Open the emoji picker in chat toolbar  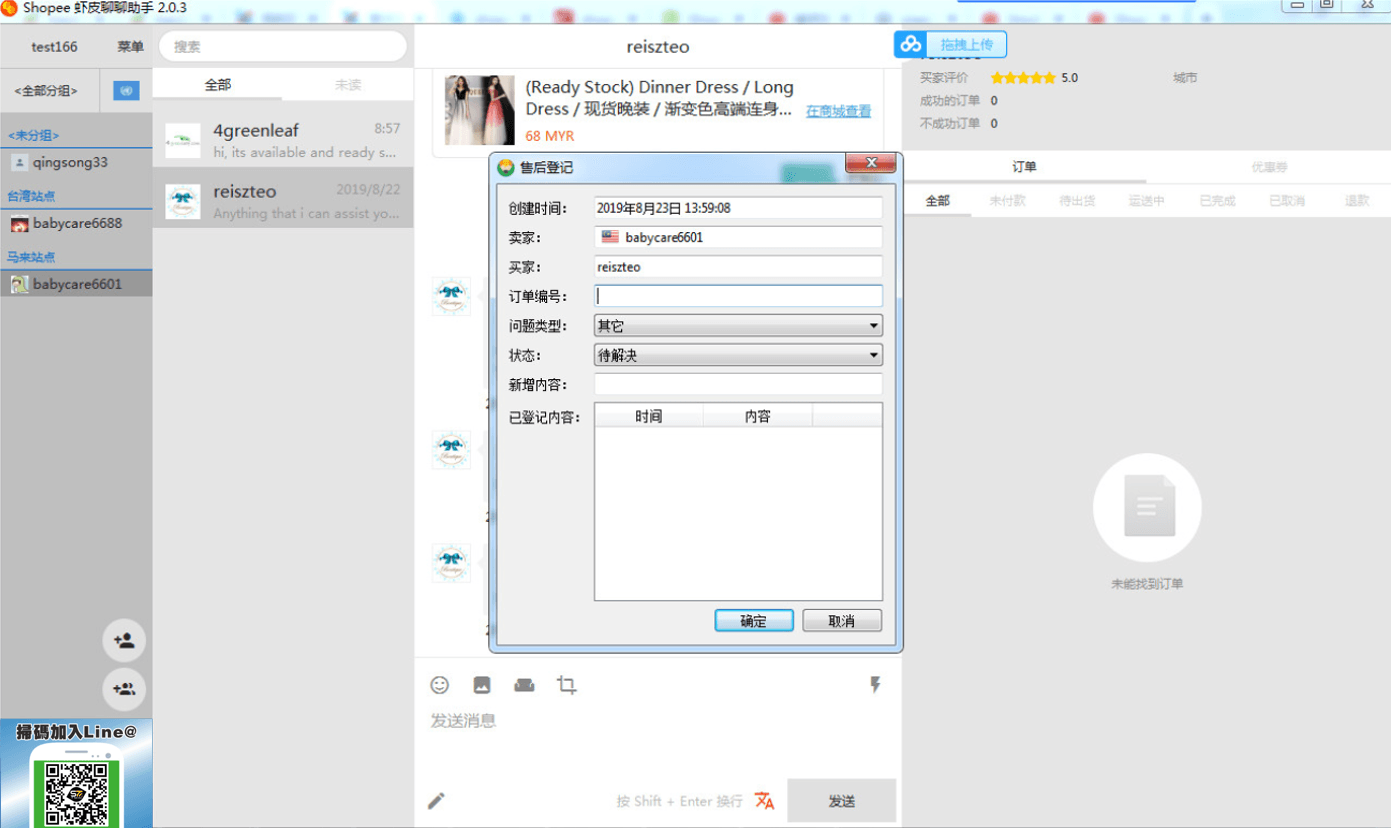(440, 685)
